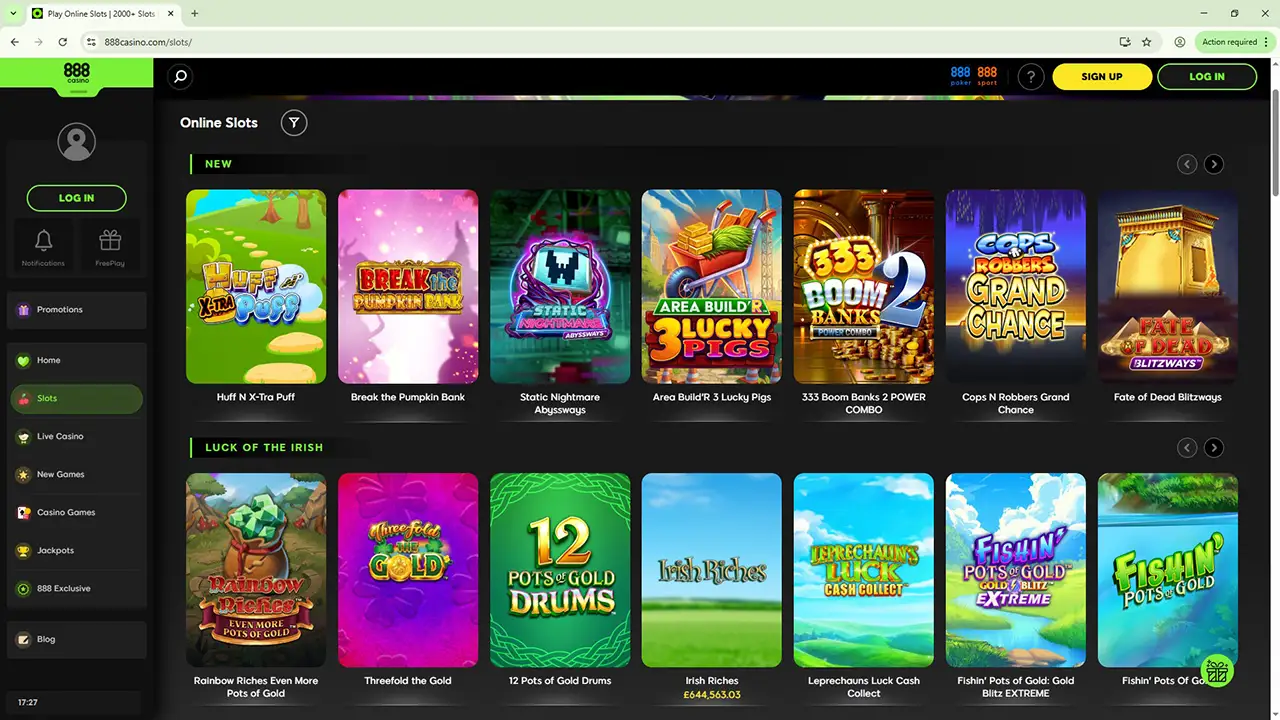Screen dimensions: 1280x720
Task: Open the search magnifier icon
Action: click(x=180, y=76)
